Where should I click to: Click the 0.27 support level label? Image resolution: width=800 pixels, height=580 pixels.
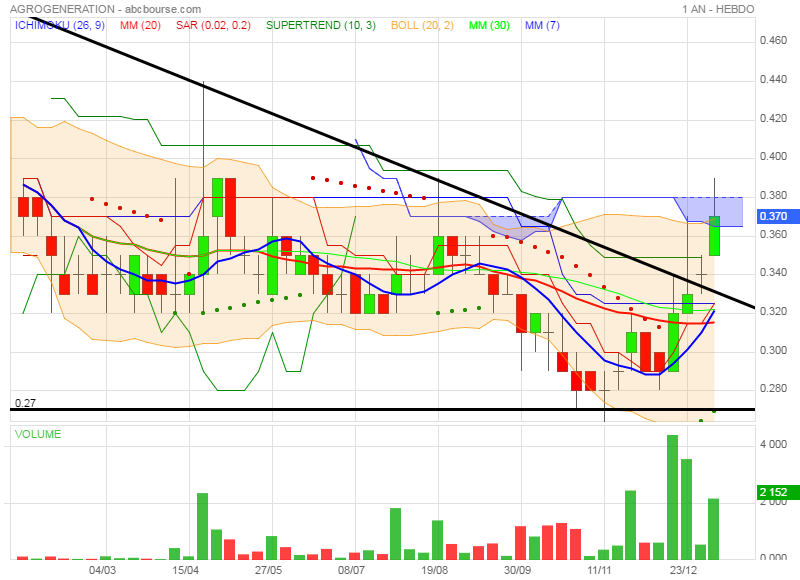[25, 403]
